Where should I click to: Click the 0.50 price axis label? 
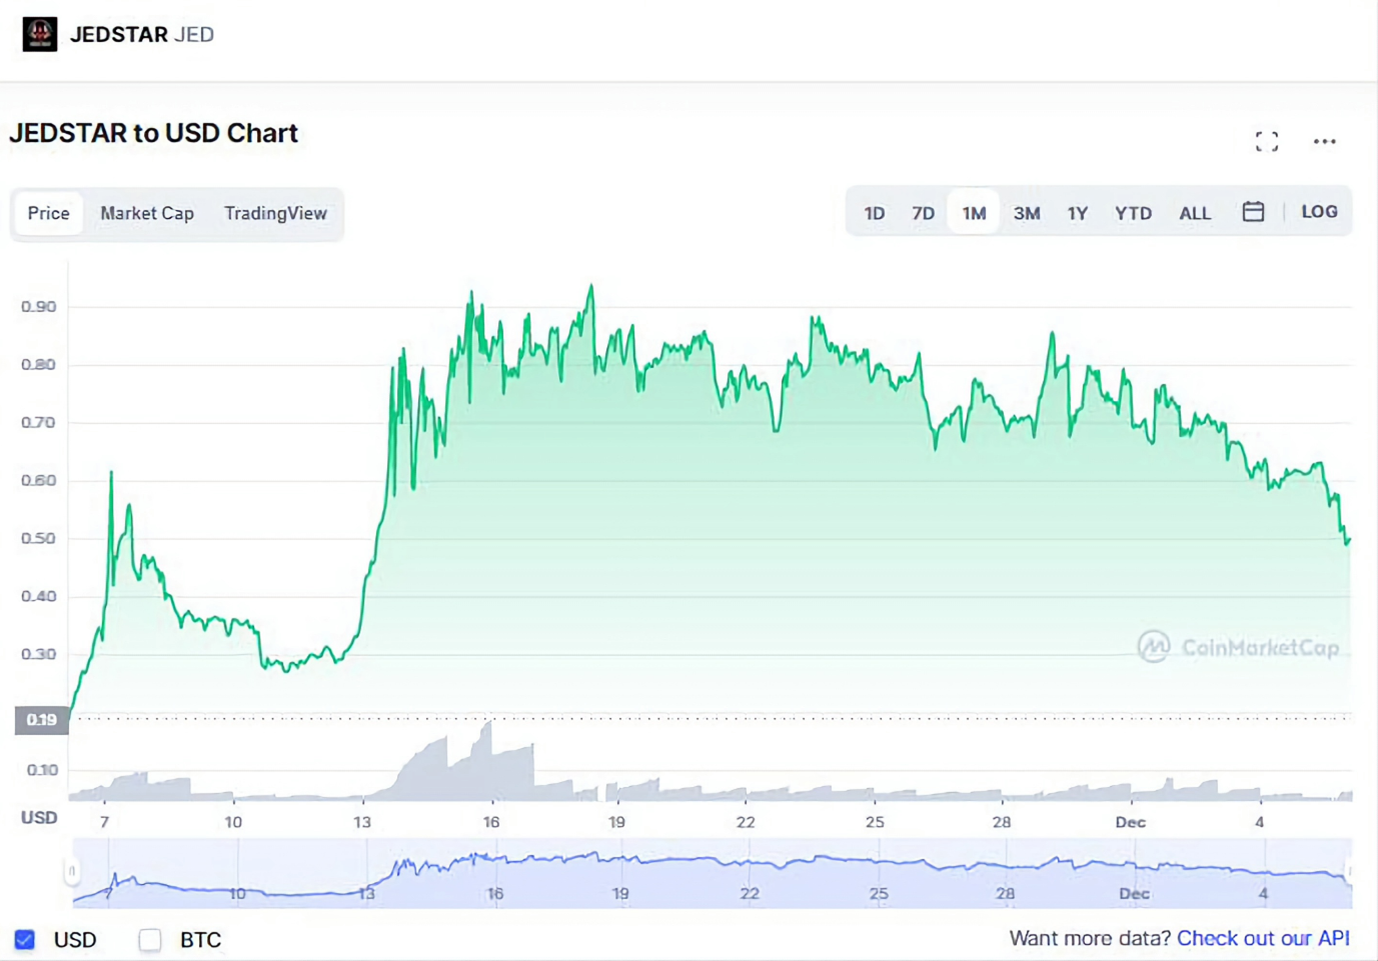coord(38,538)
